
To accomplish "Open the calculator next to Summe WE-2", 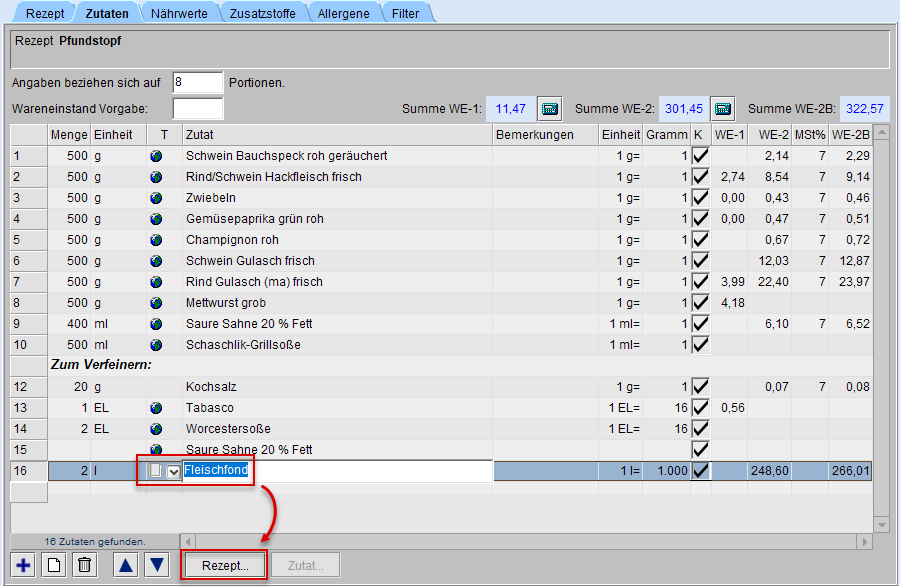I will (723, 108).
